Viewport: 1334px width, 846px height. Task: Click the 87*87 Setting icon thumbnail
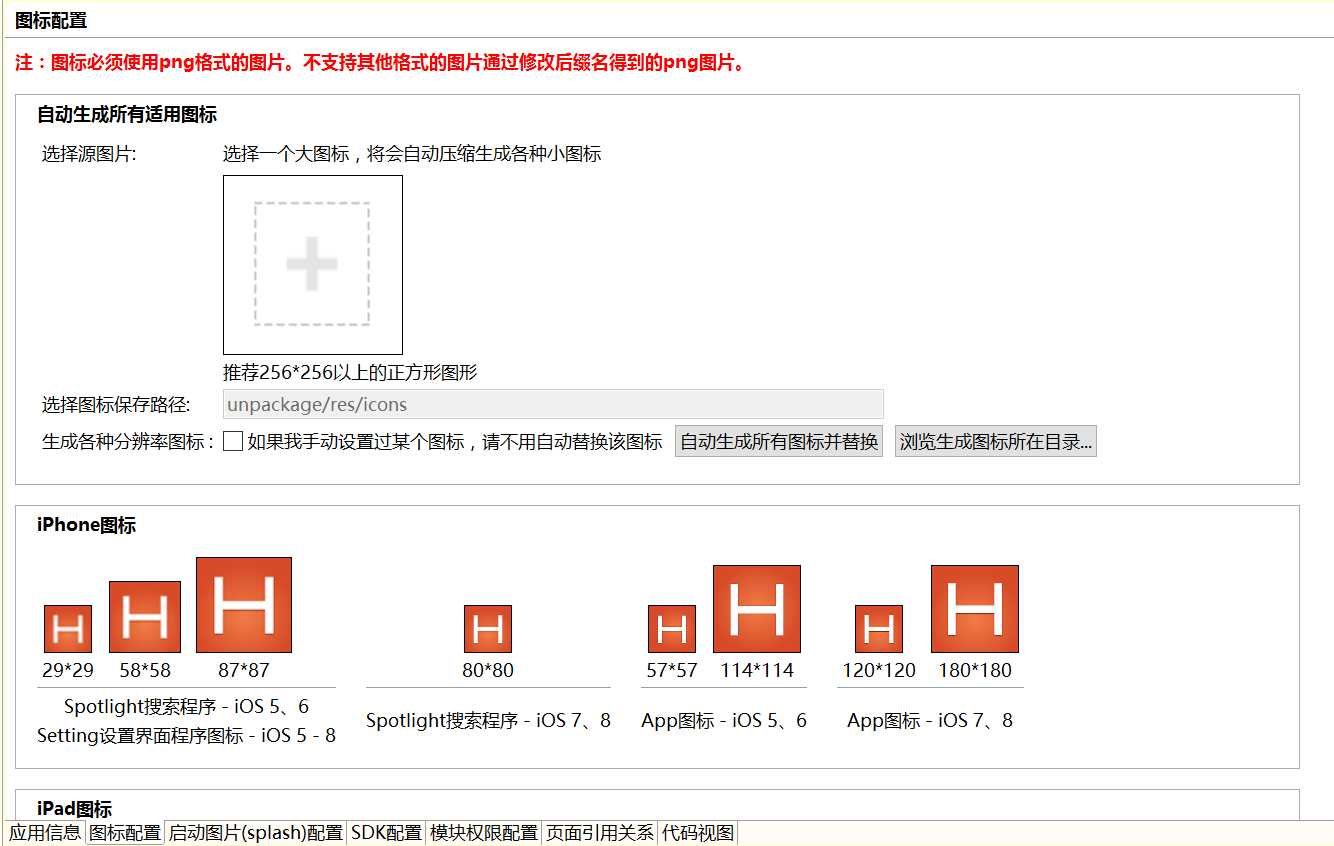pyautogui.click(x=244, y=604)
